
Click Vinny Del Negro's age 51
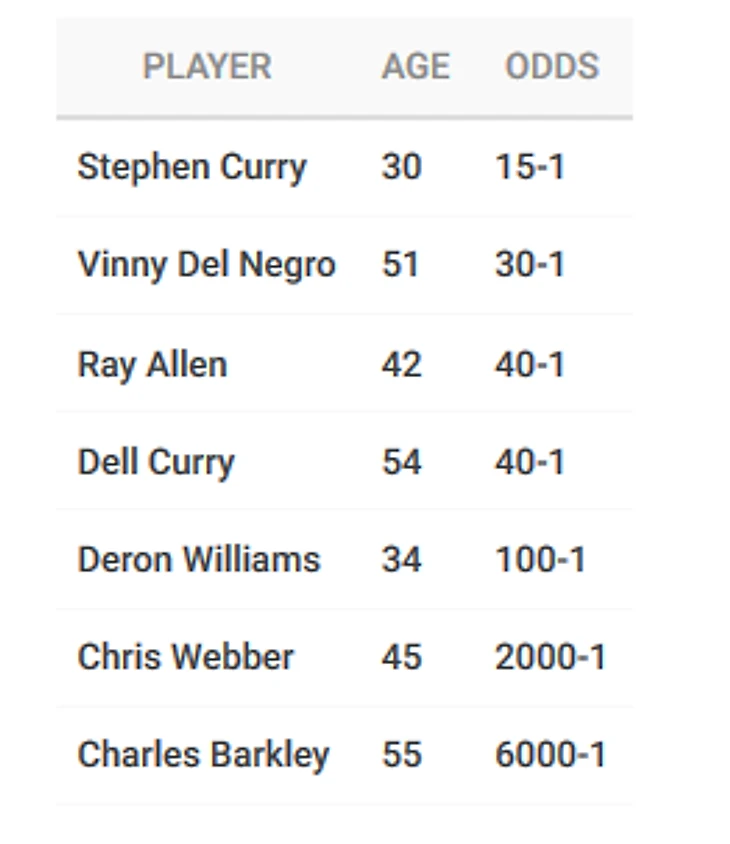click(x=401, y=264)
